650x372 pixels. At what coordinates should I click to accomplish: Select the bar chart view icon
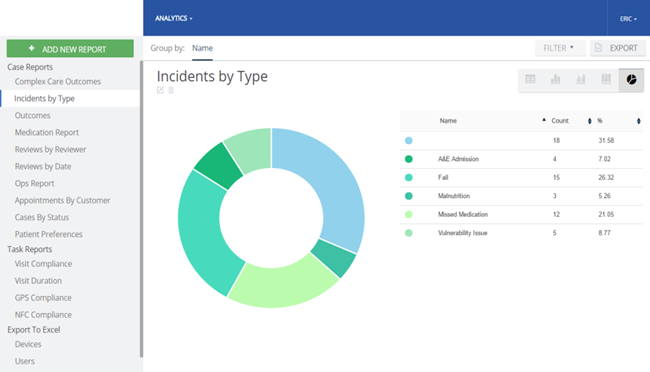pyautogui.click(x=555, y=79)
